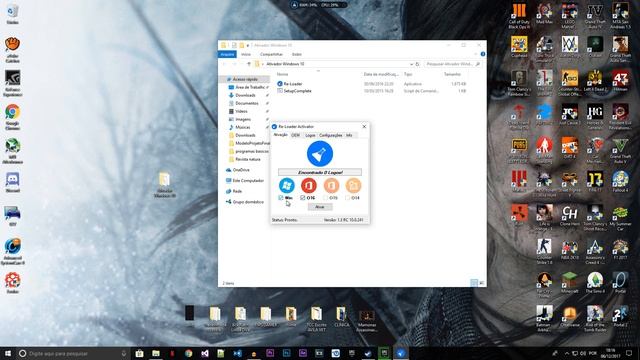Select OneDrive in the sidebar

pos(241,170)
